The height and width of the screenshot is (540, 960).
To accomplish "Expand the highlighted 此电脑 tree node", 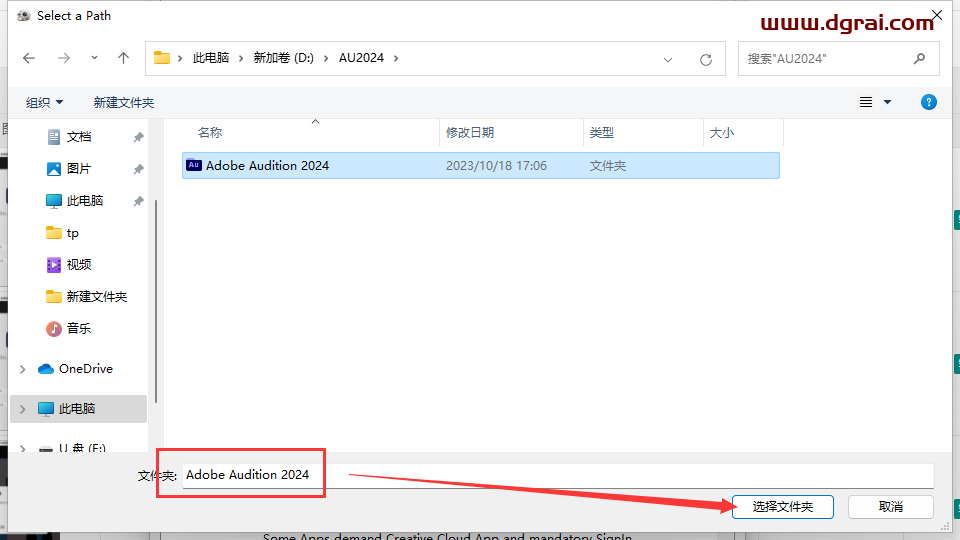I will (23, 409).
